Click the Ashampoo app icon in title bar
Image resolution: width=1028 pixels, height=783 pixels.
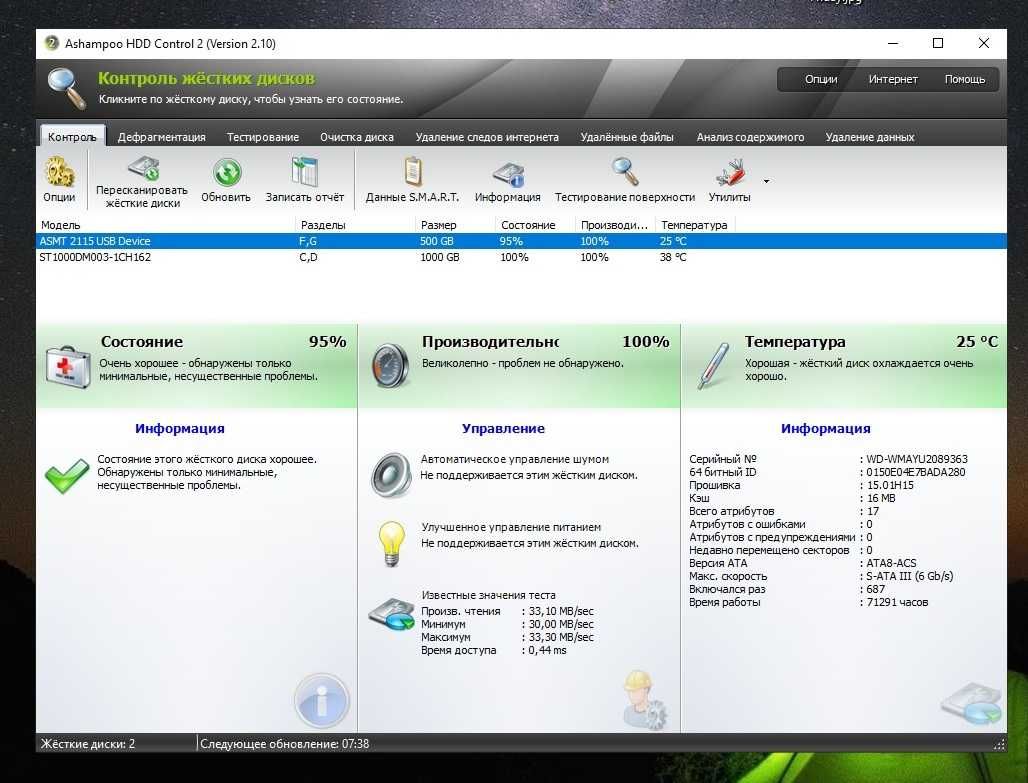(51, 43)
